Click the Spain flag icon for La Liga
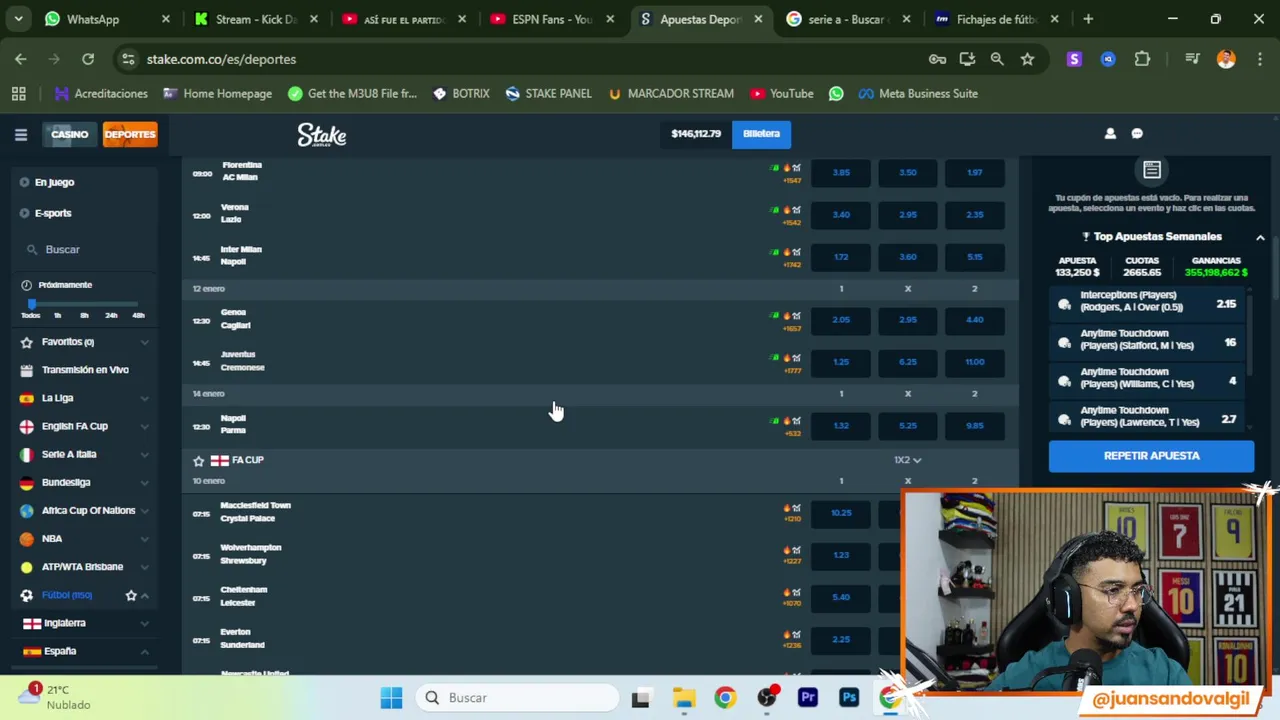This screenshot has height=720, width=1280. pyautogui.click(x=27, y=398)
